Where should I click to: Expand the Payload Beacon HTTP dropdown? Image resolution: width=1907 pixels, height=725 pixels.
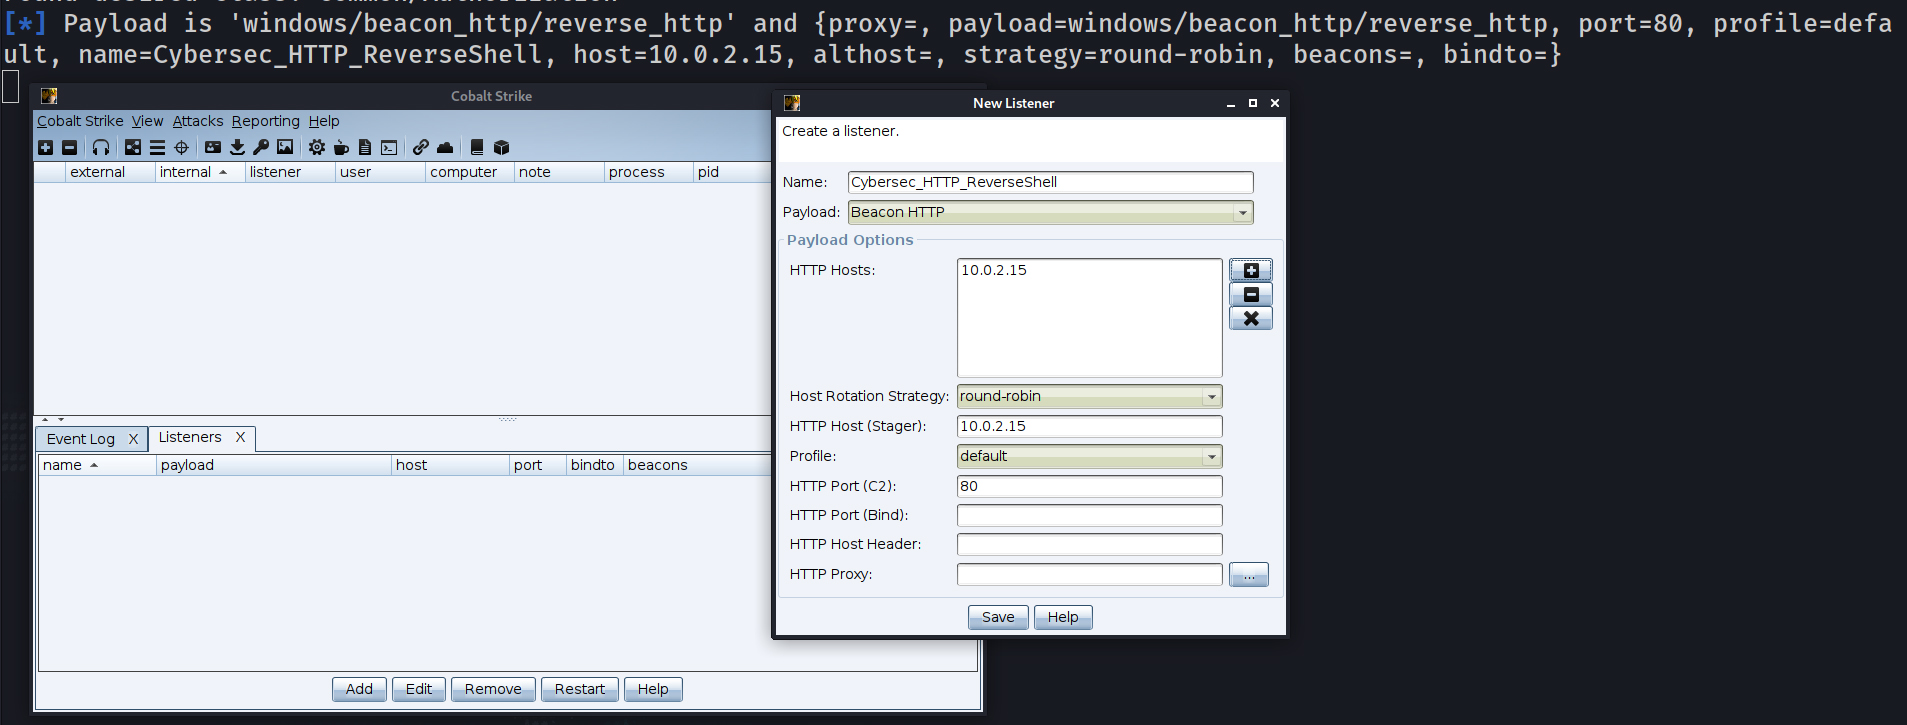[1242, 212]
